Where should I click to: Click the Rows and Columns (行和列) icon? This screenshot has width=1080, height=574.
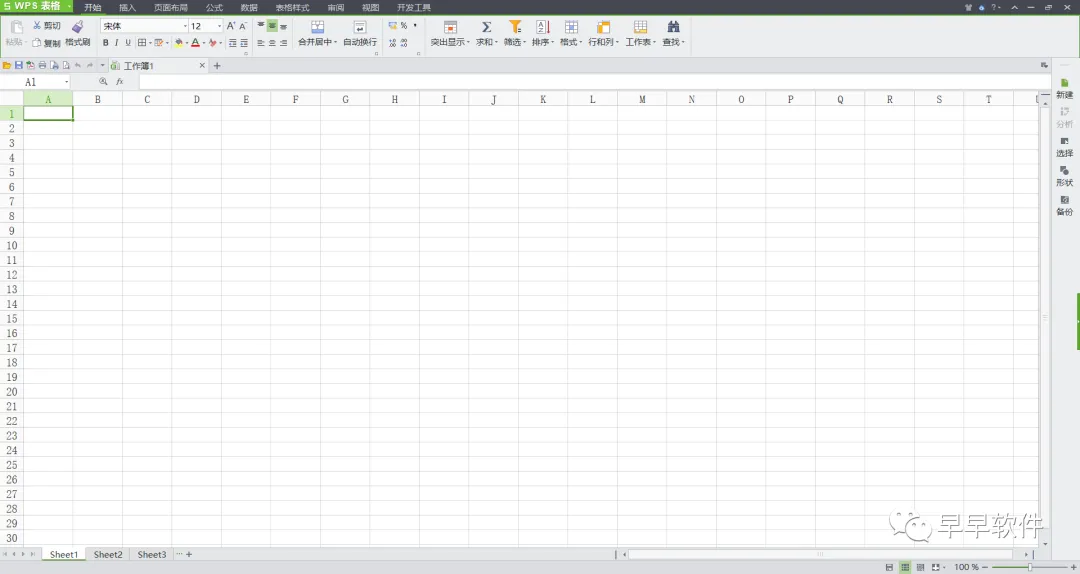(x=603, y=27)
